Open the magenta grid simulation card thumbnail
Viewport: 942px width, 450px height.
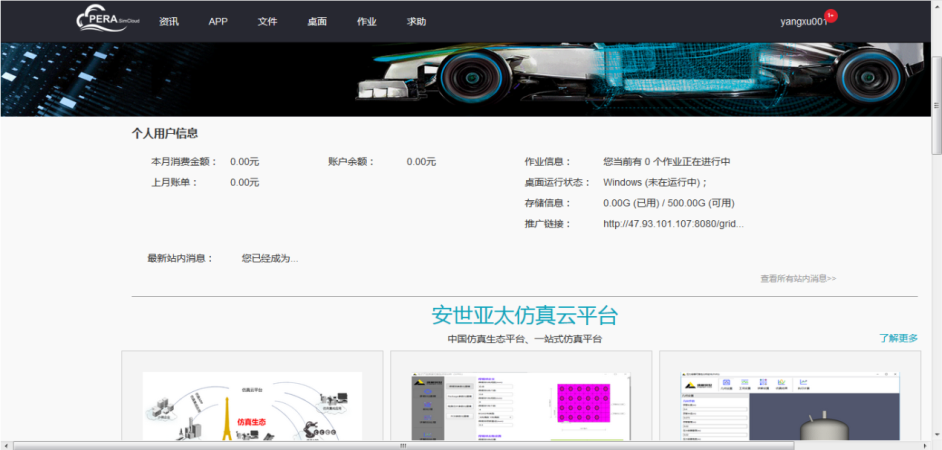click(x=521, y=406)
